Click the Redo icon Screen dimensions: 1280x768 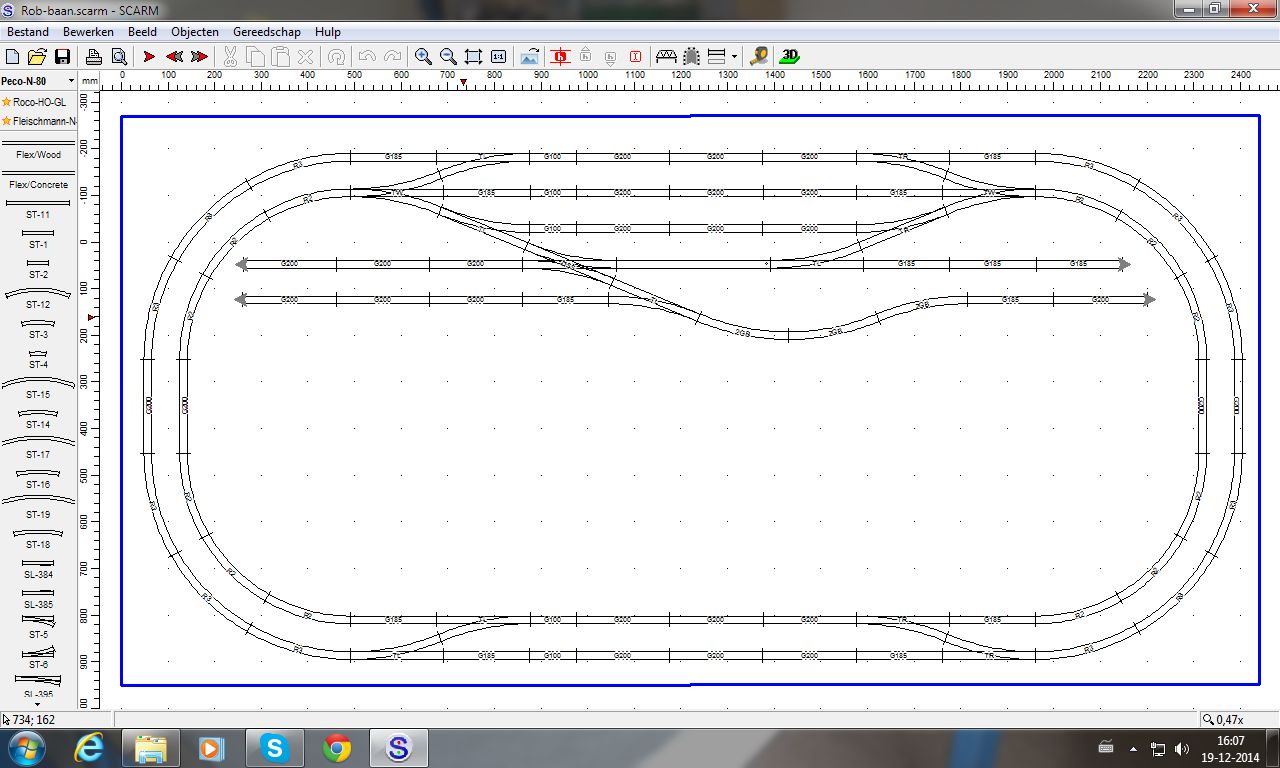(393, 57)
